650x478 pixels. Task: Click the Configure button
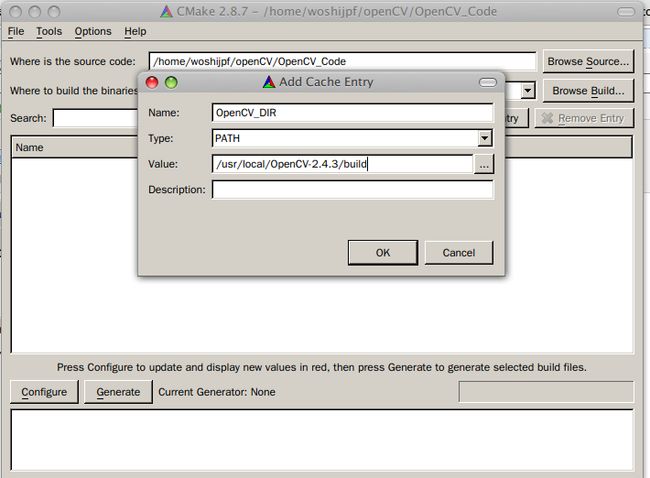pos(44,392)
